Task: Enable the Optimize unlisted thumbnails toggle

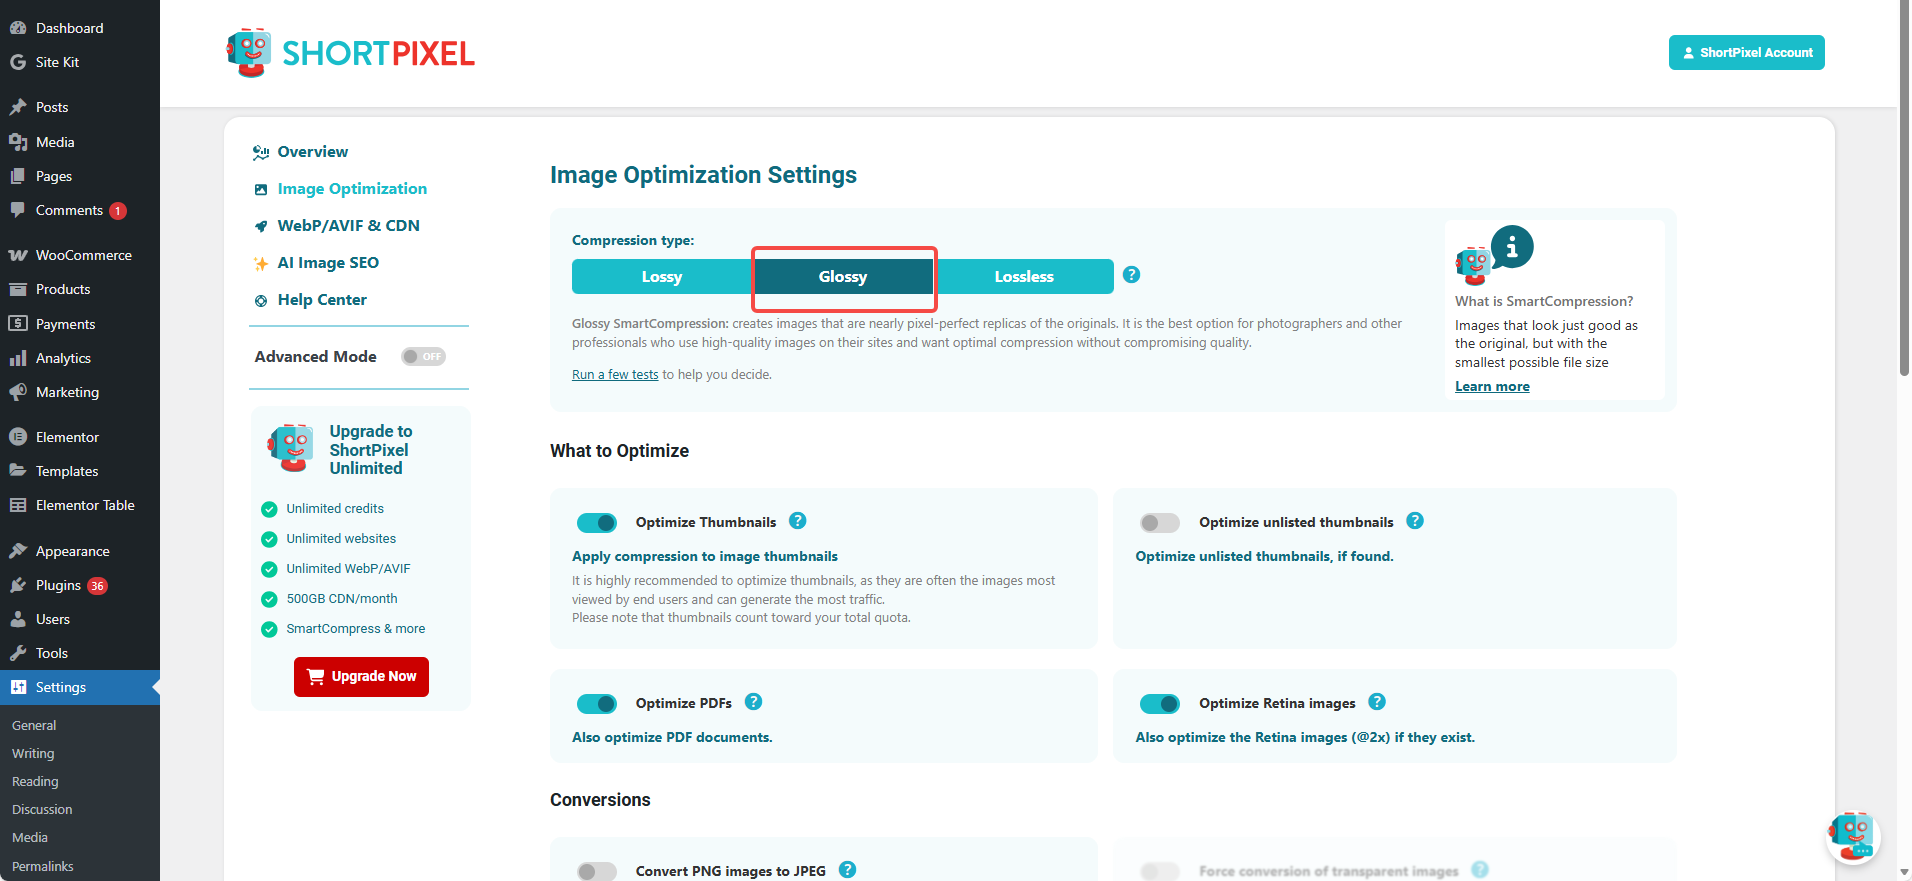Action: click(1160, 523)
